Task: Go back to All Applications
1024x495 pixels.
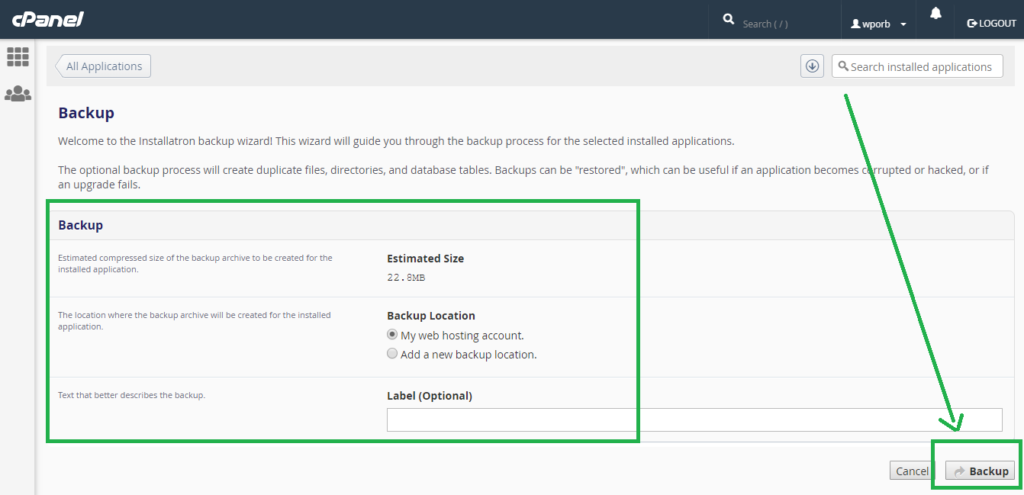Action: (103, 66)
